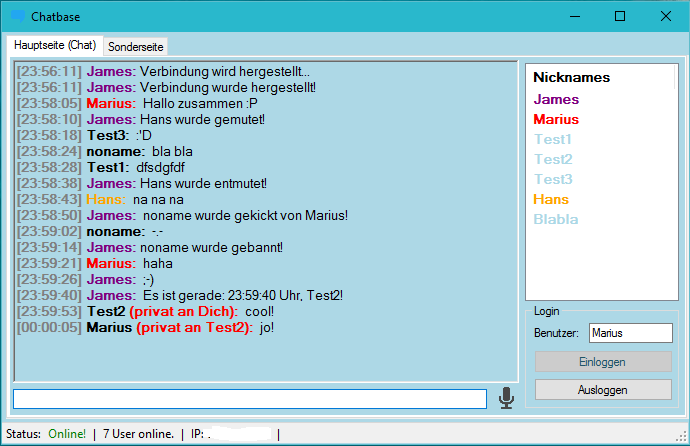
Task: Select Test3 in the Nicknames list
Action: pyautogui.click(x=553, y=179)
